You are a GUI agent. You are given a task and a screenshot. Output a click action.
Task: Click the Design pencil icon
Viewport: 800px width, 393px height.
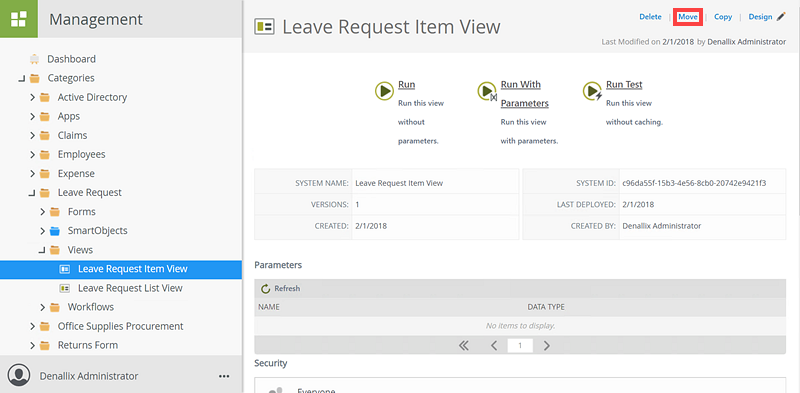(x=781, y=17)
